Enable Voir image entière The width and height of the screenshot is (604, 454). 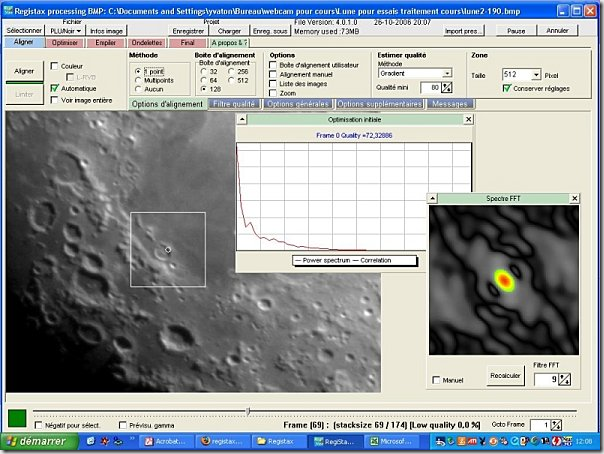click(54, 100)
